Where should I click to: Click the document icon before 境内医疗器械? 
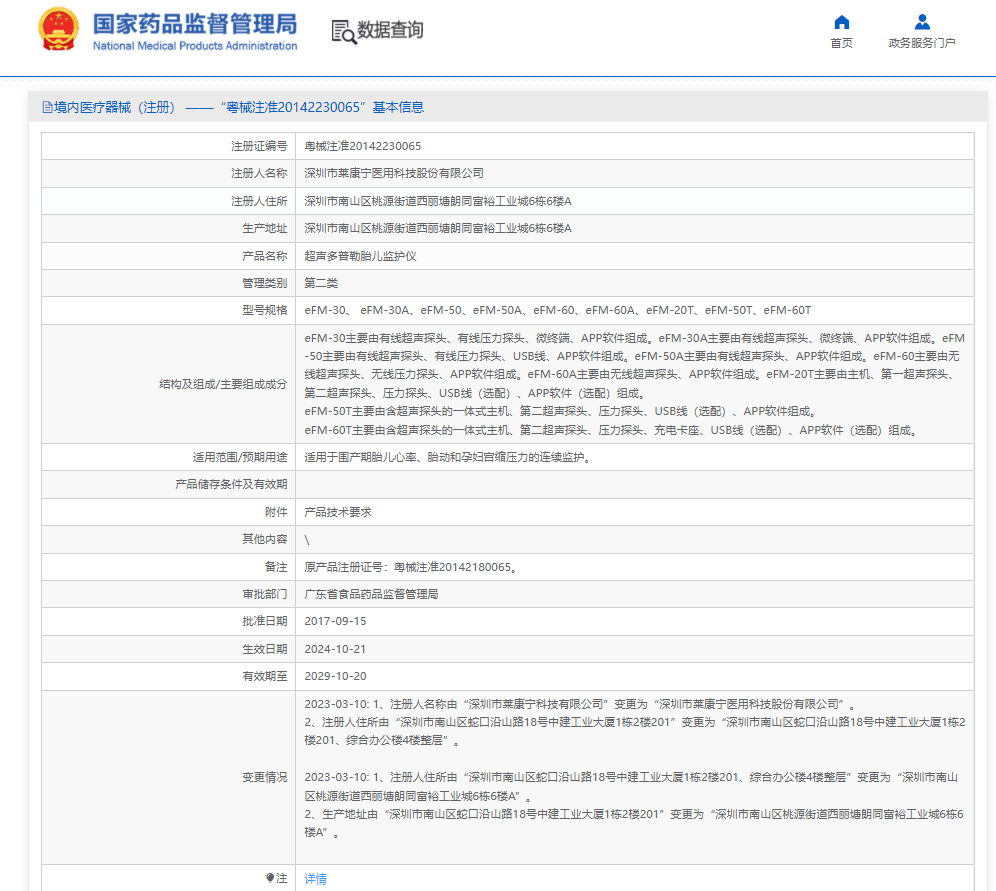click(47, 107)
